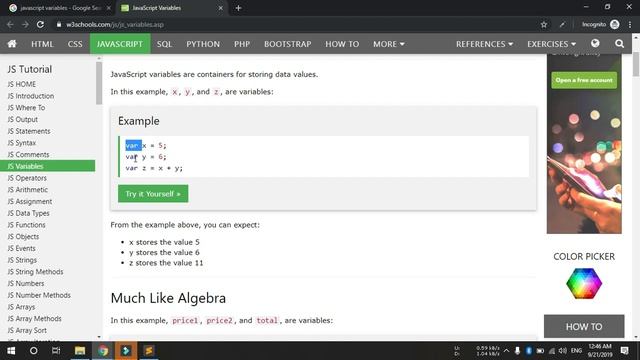
Task: Open the hexagon color picker
Action: pos(584,283)
